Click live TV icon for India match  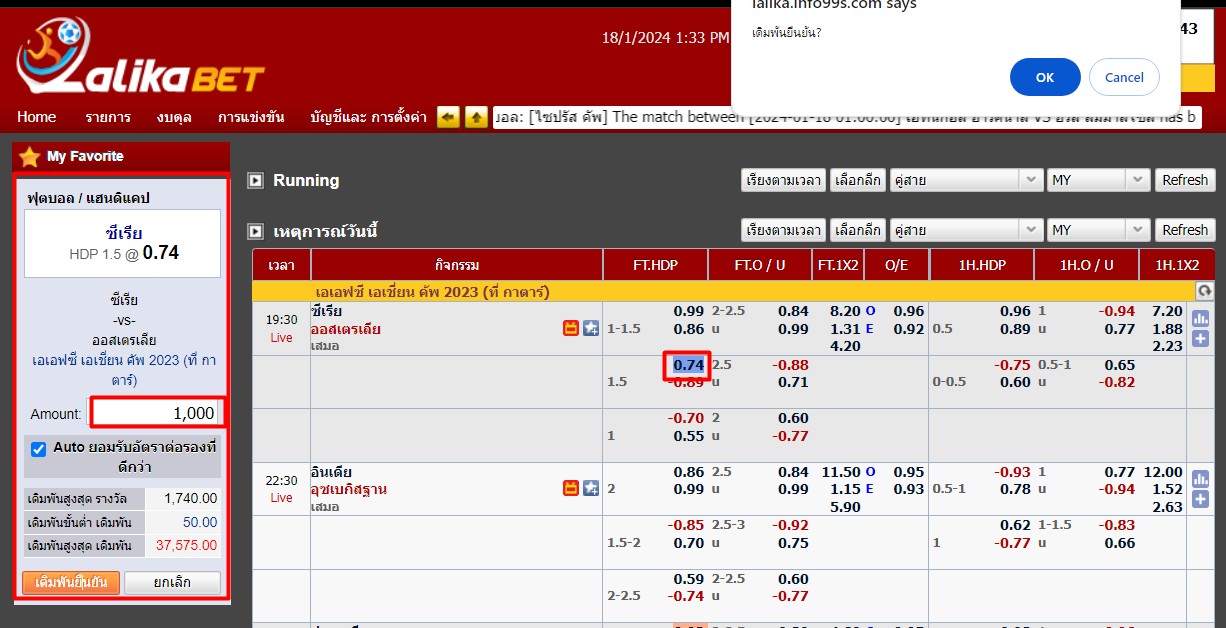[572, 488]
